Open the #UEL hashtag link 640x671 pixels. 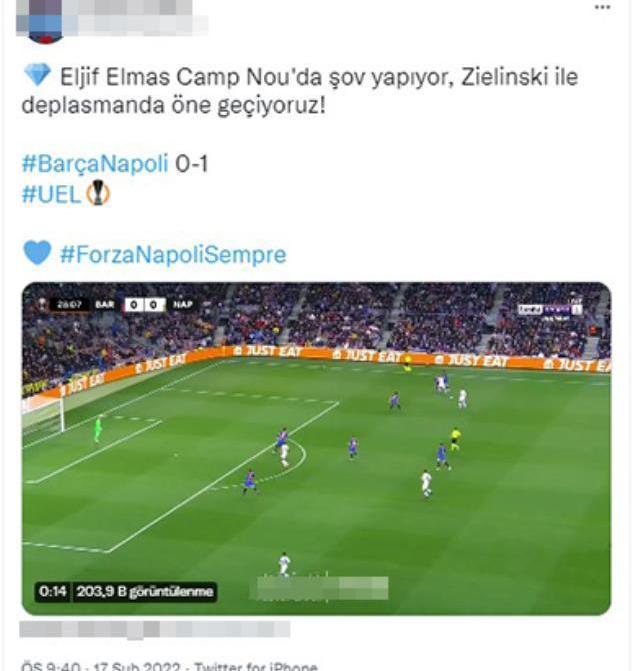coord(51,194)
